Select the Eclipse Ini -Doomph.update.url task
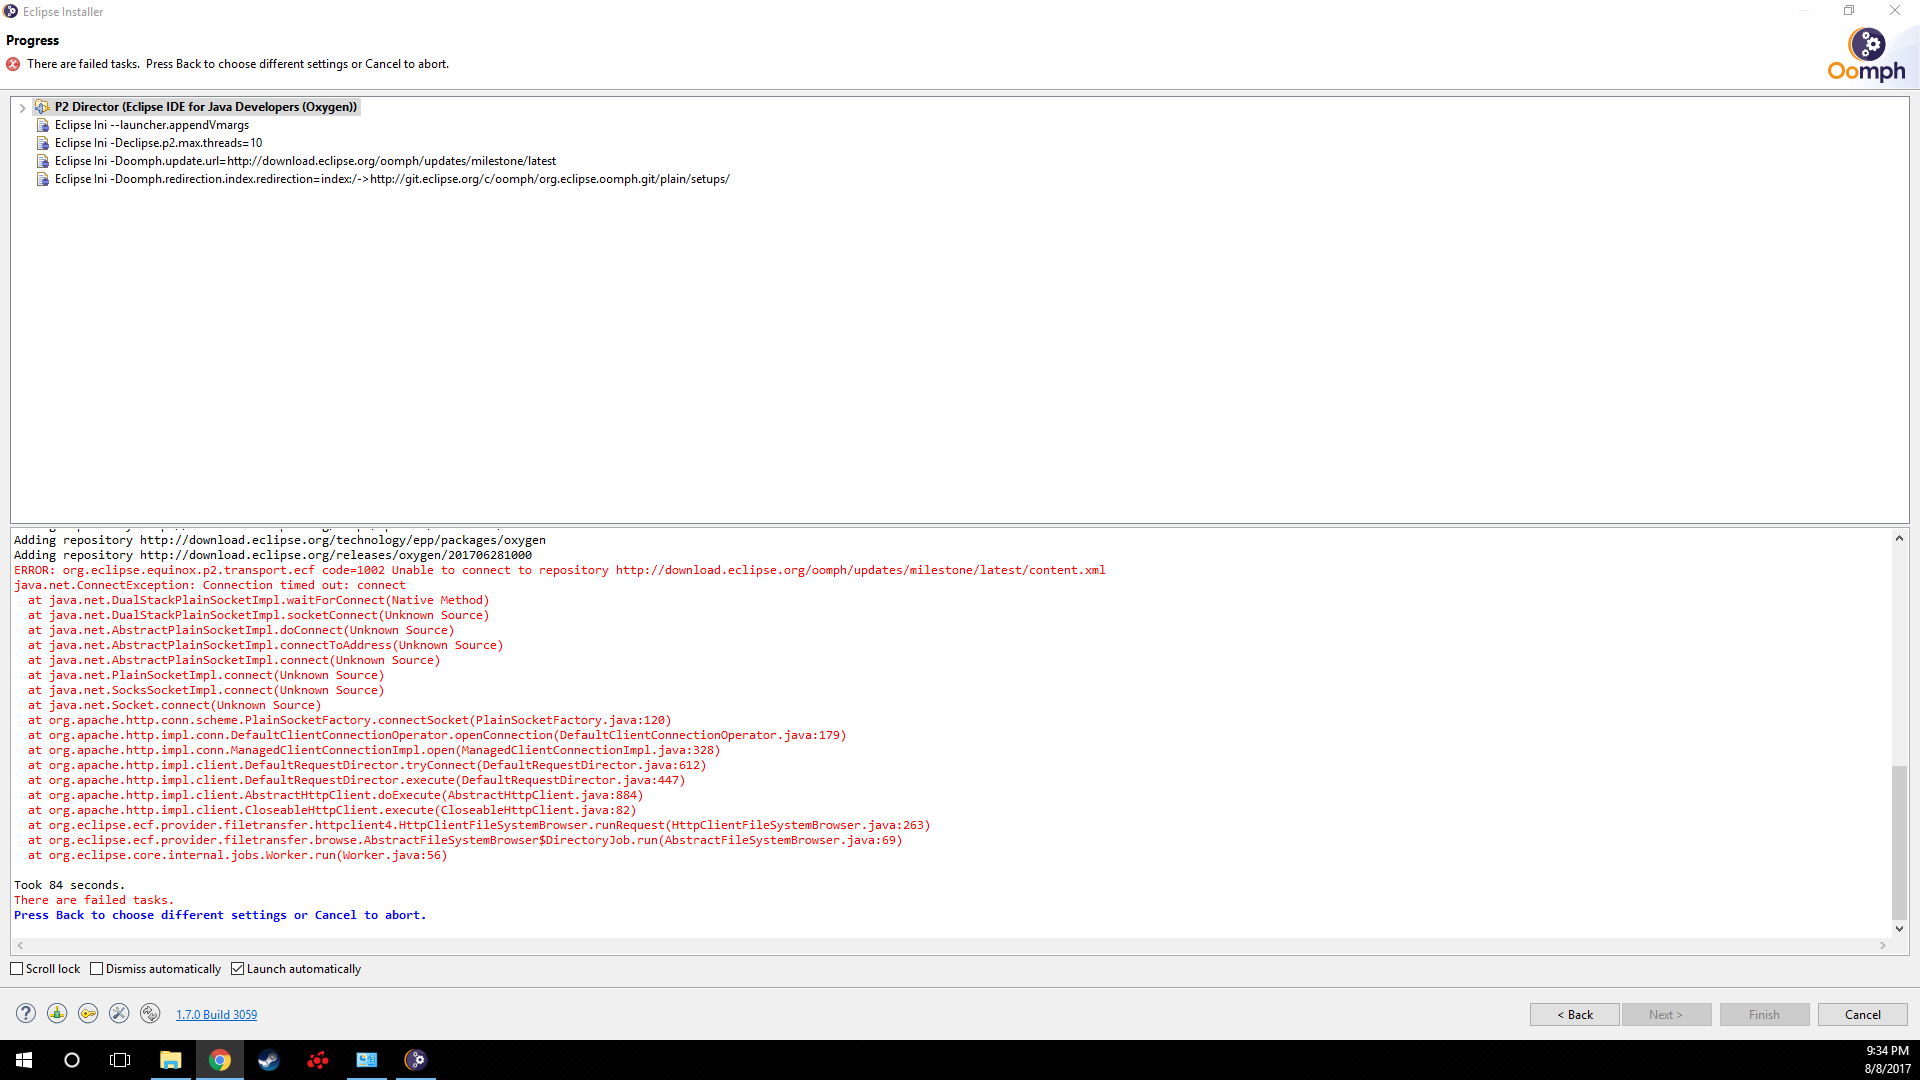Image resolution: width=1920 pixels, height=1080 pixels. (305, 161)
